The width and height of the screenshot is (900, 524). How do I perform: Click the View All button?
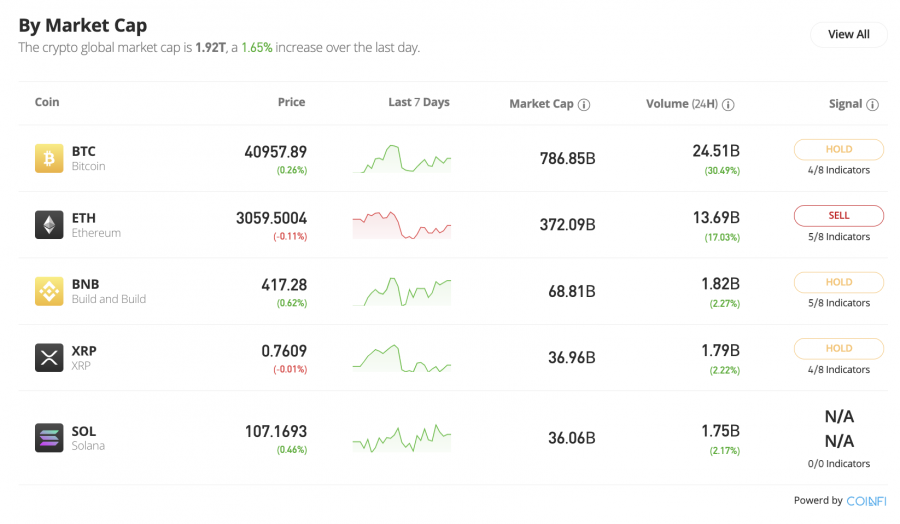click(x=848, y=34)
